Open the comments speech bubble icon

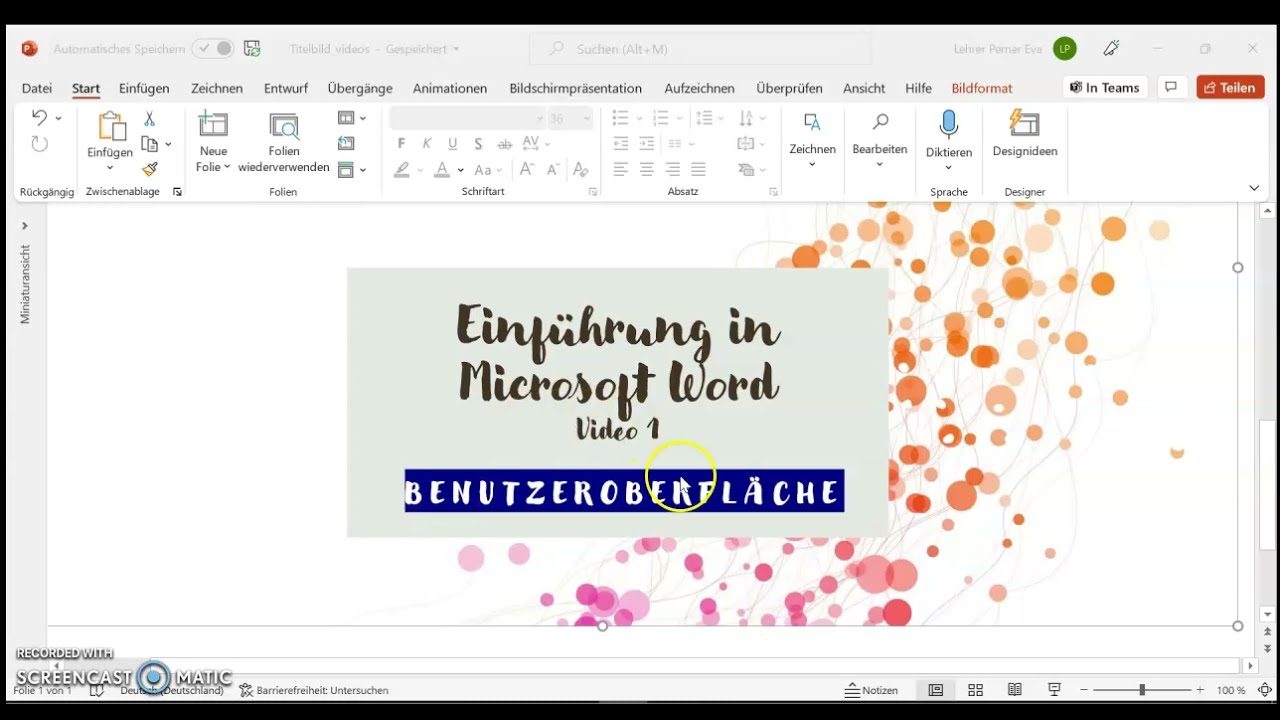[1171, 87]
